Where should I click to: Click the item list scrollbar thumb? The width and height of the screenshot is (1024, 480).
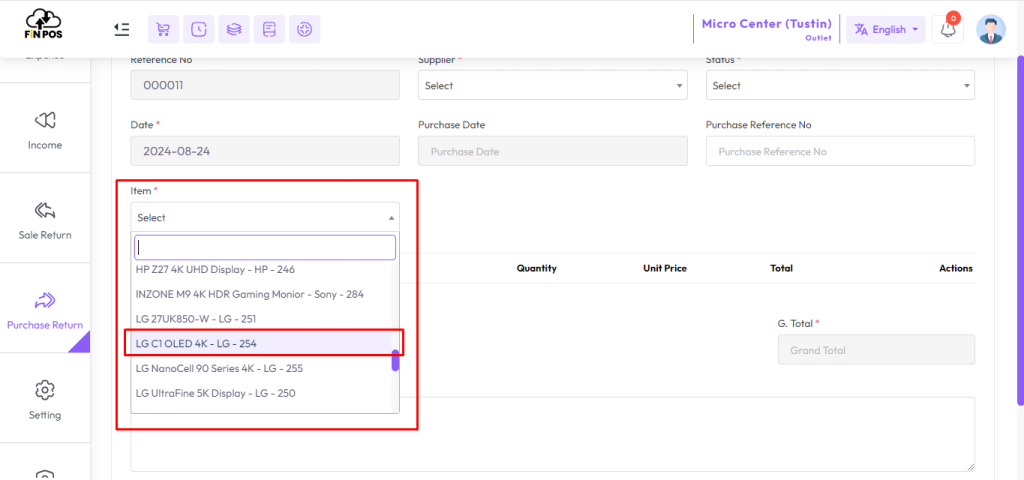(x=395, y=360)
